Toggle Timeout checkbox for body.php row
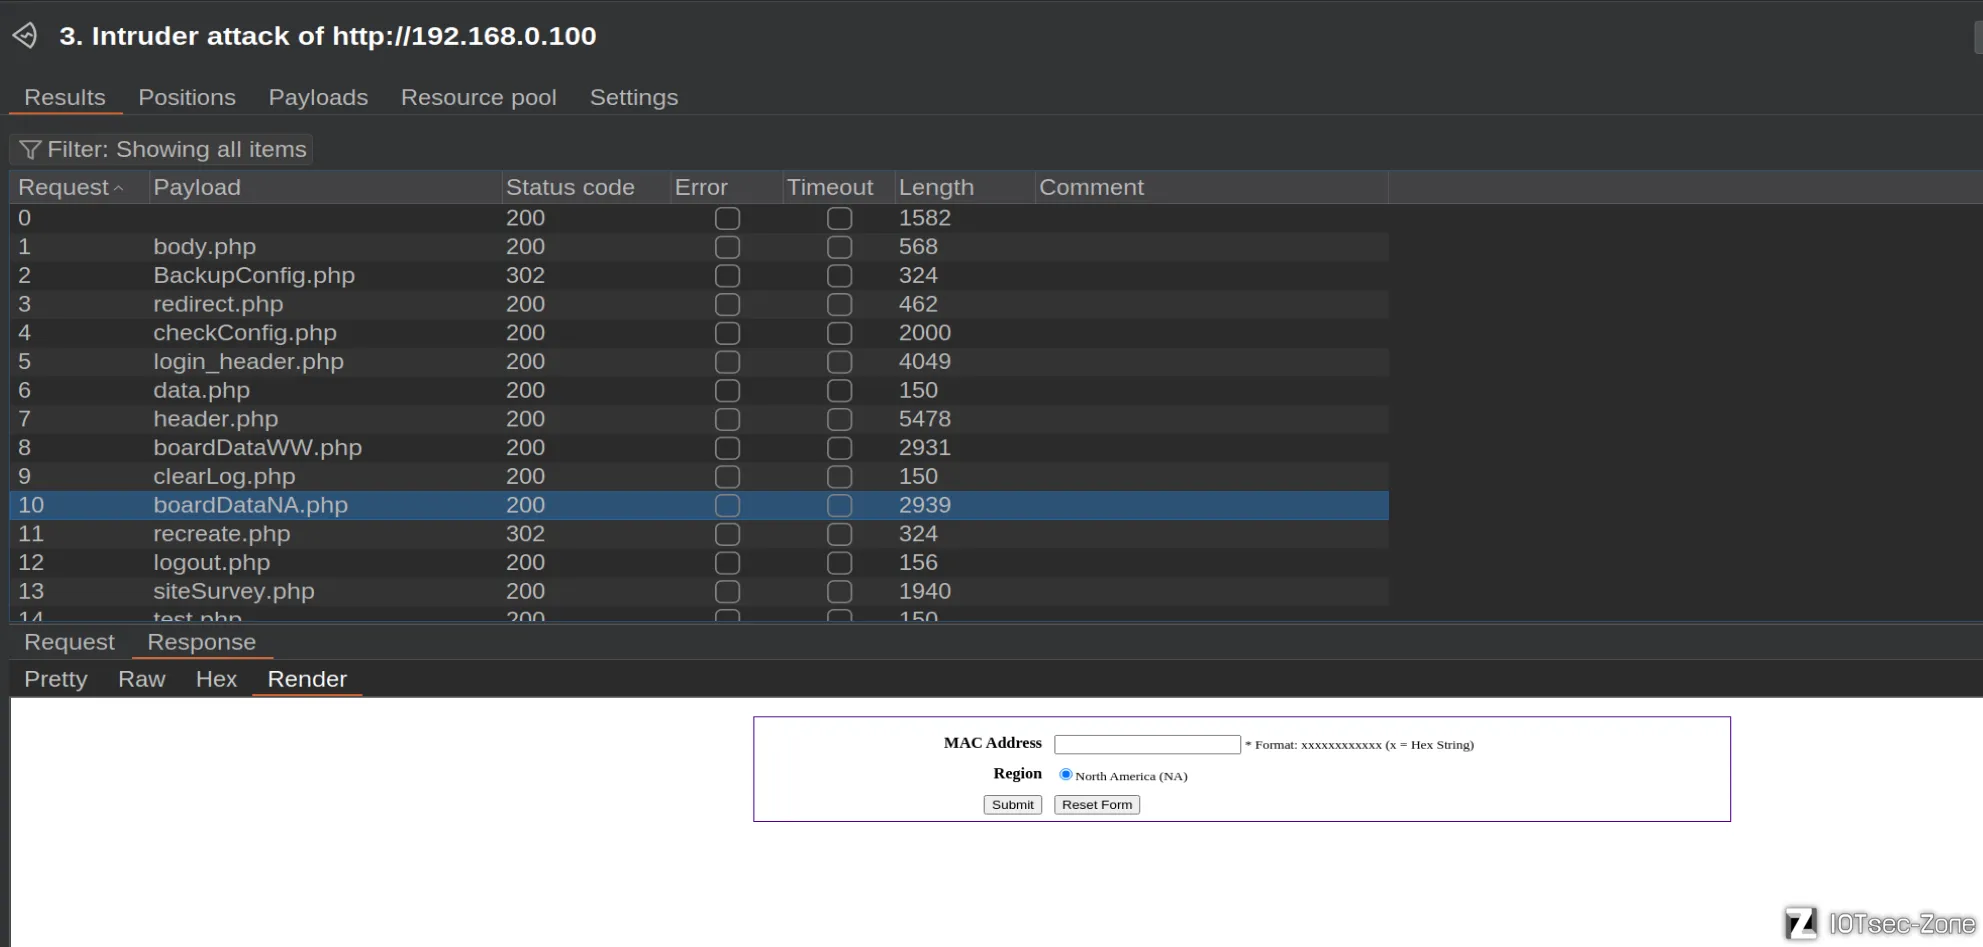The image size is (1983, 947). click(840, 247)
